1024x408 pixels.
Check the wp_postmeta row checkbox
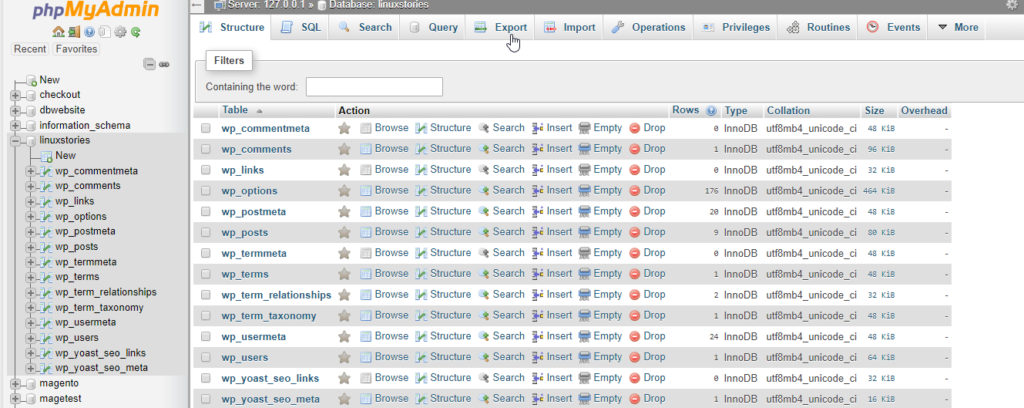(206, 212)
